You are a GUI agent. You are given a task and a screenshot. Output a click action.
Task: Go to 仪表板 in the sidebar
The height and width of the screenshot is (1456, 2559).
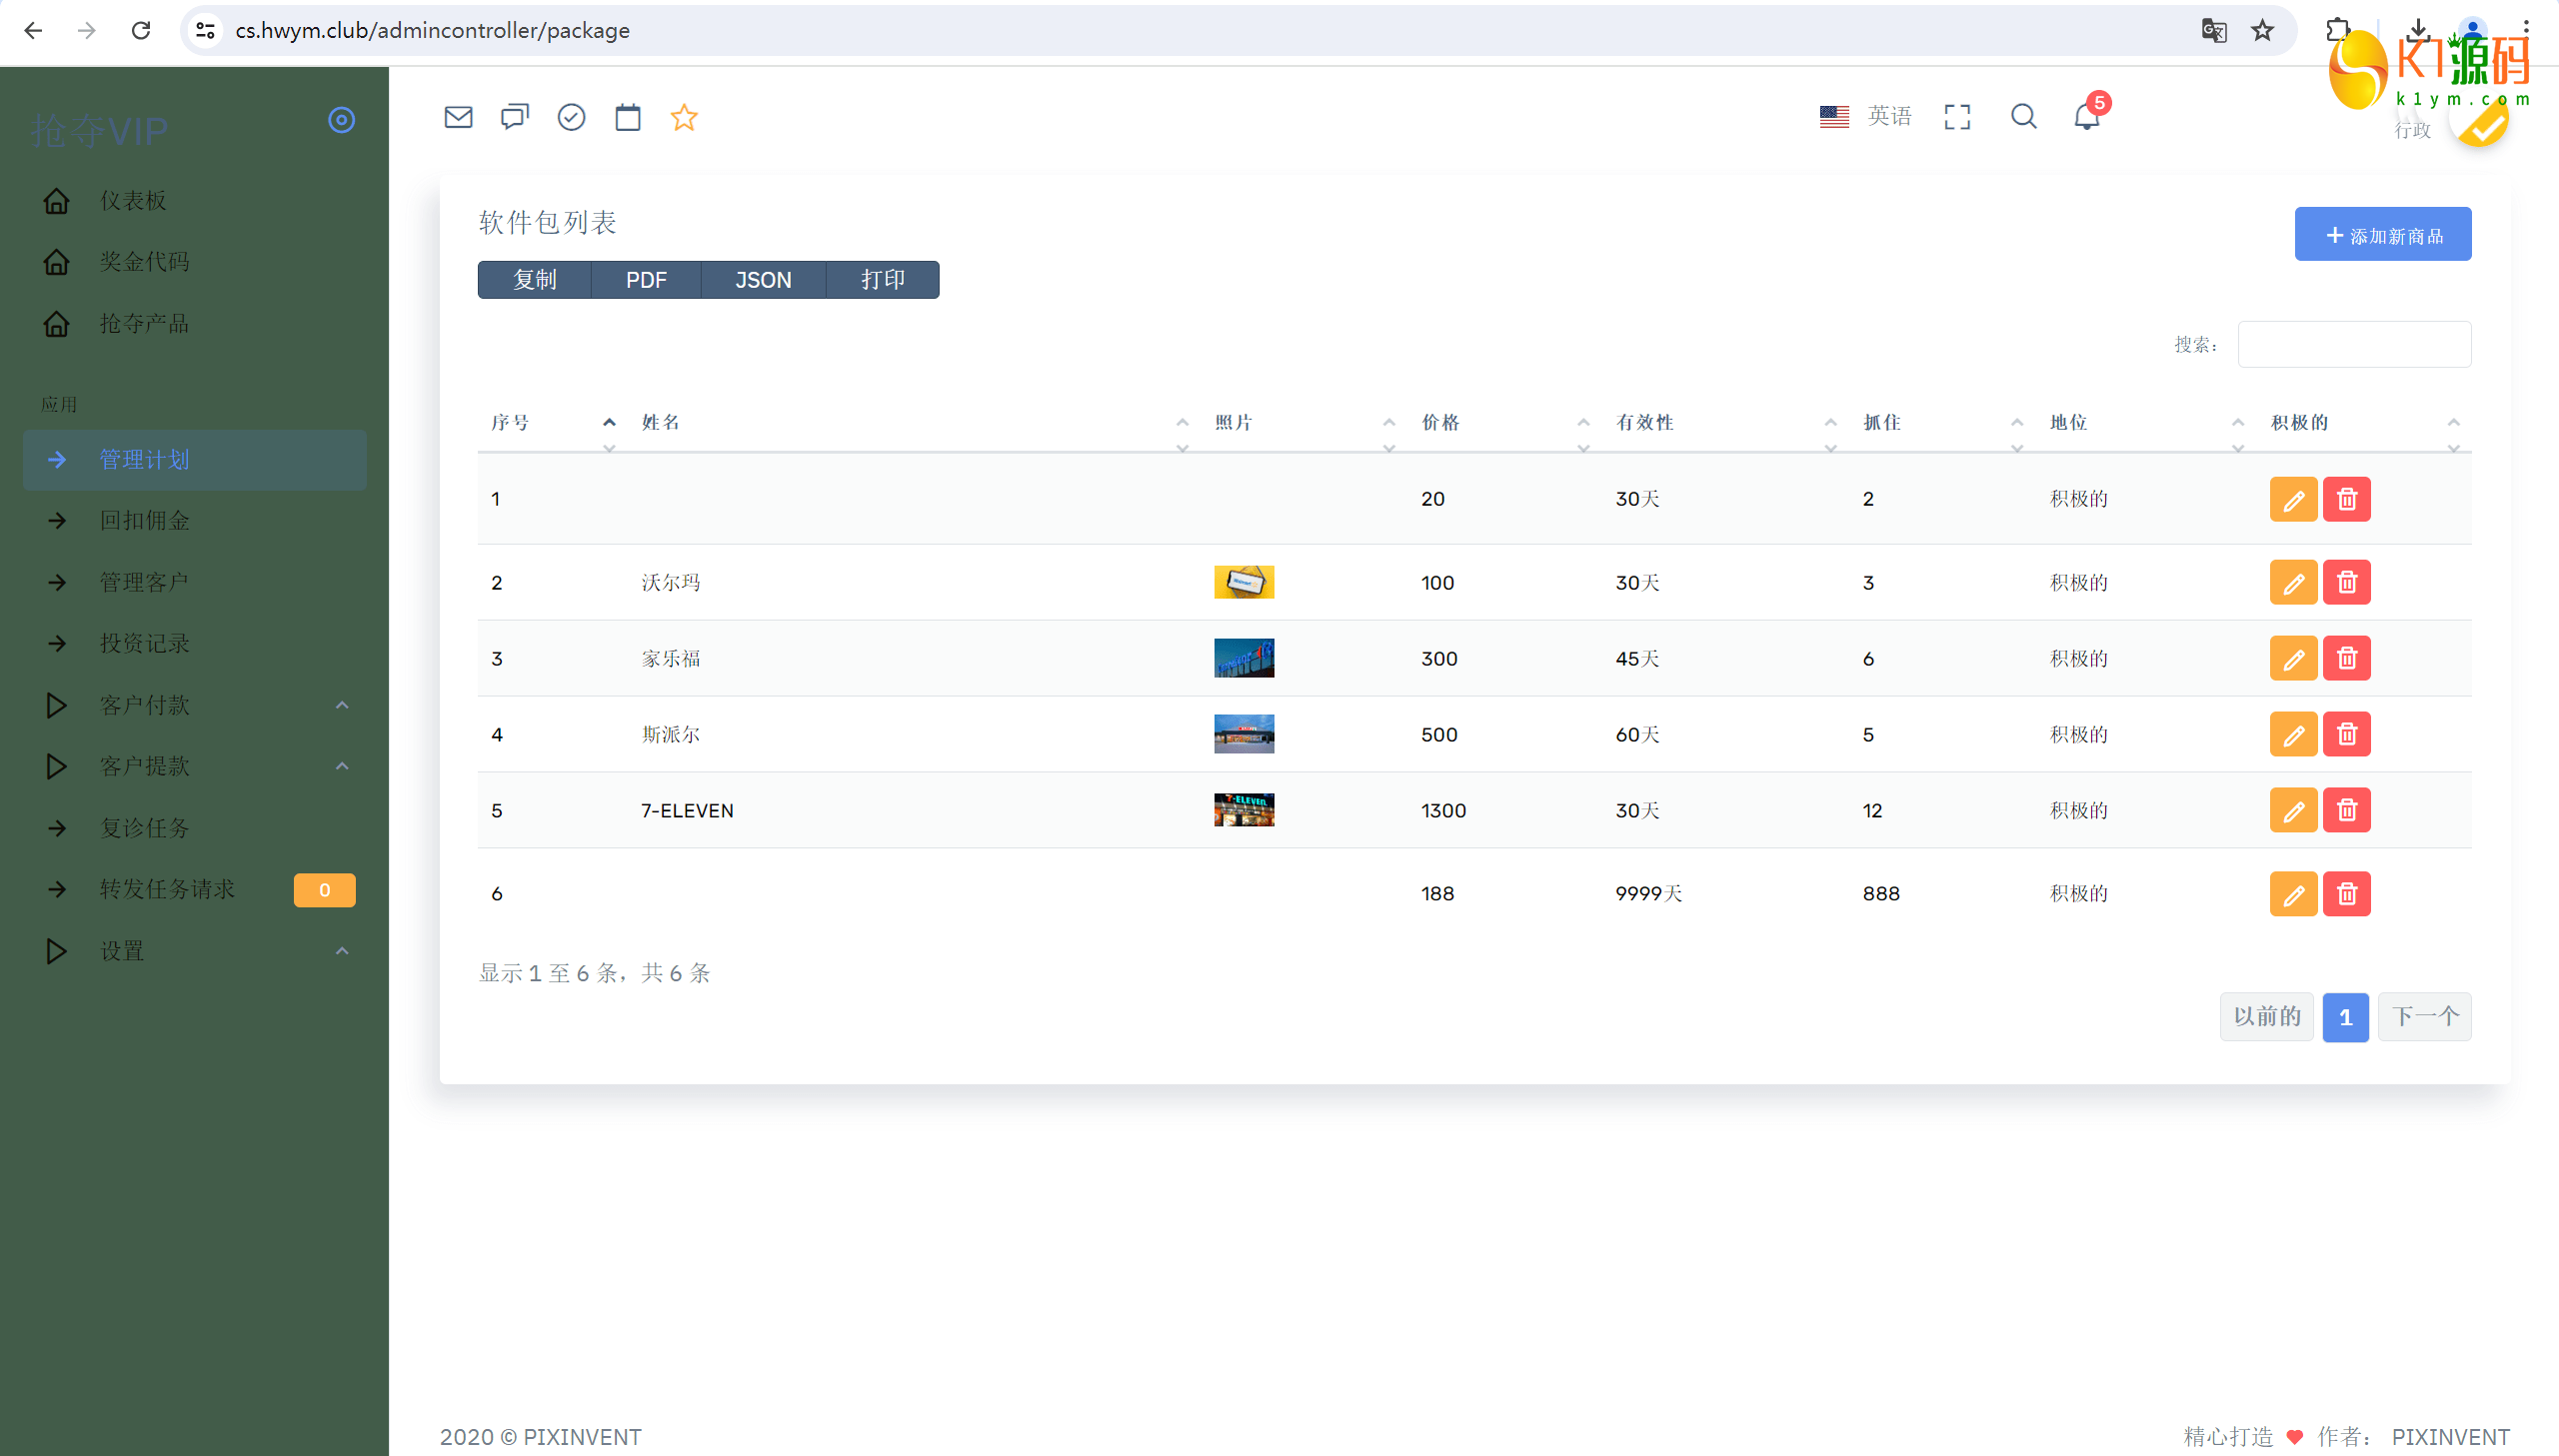(133, 200)
